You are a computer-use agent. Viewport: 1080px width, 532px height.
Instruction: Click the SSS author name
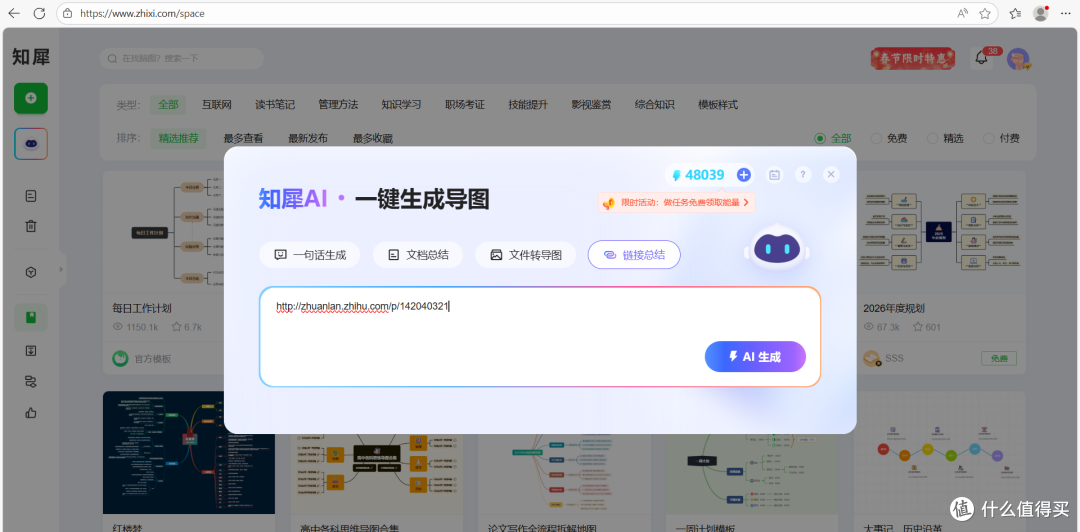[x=894, y=358]
